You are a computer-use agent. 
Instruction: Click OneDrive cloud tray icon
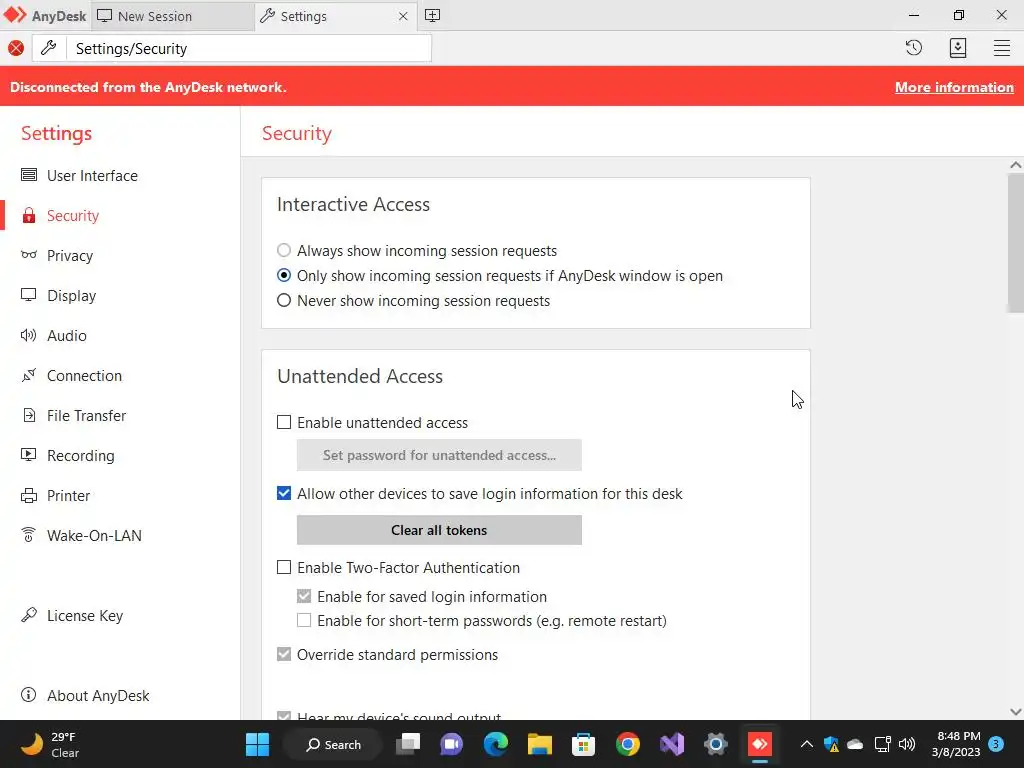coord(855,744)
